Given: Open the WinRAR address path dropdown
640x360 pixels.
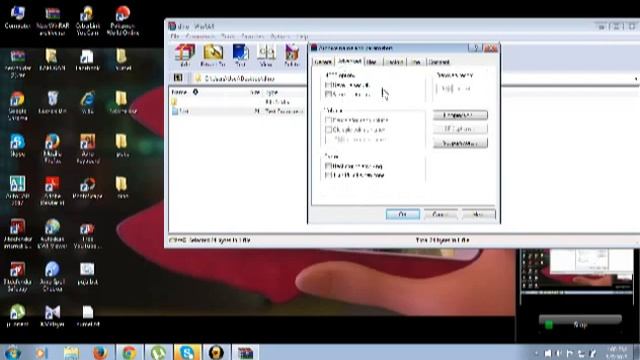Looking at the screenshot, I should (636, 78).
